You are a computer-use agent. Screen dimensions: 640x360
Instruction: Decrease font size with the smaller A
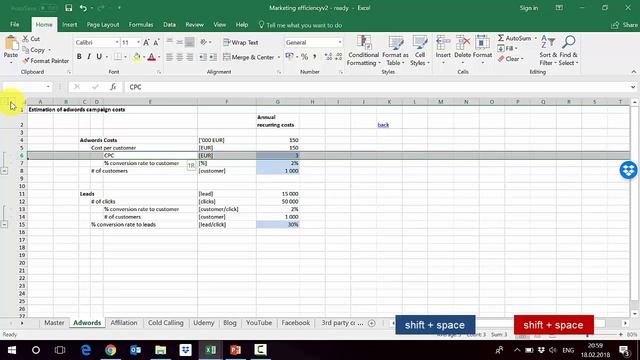coord(156,42)
